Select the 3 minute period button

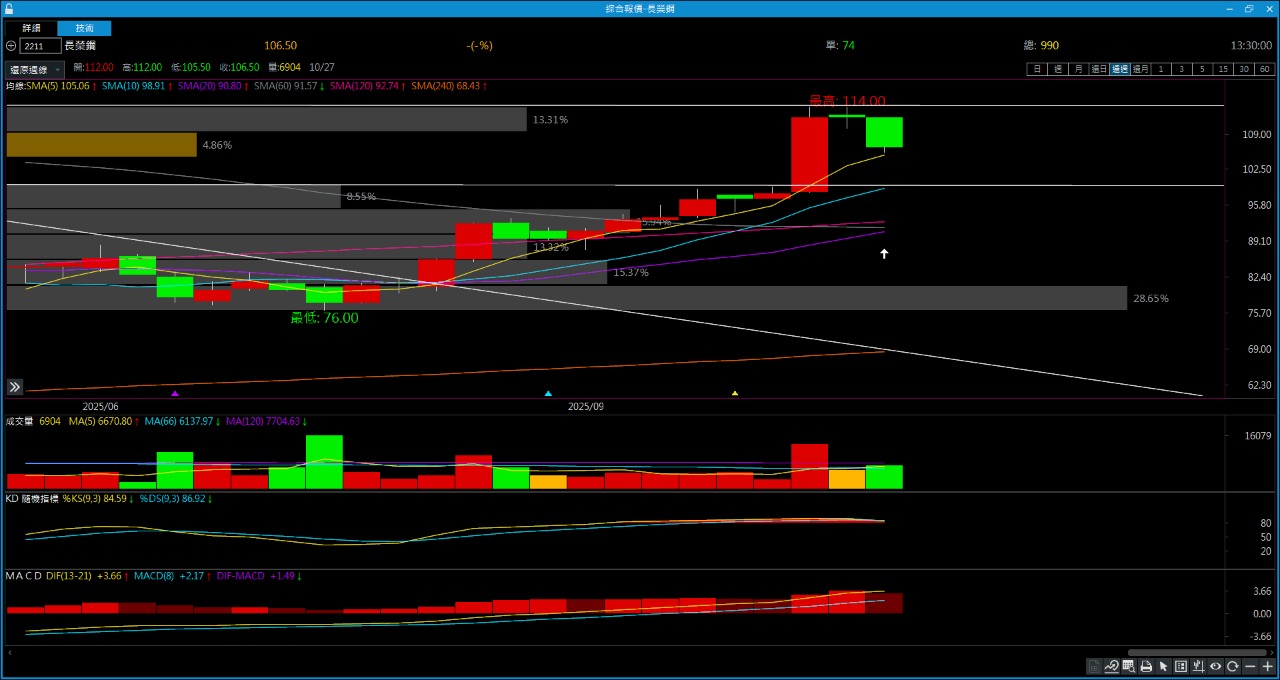tap(1182, 69)
